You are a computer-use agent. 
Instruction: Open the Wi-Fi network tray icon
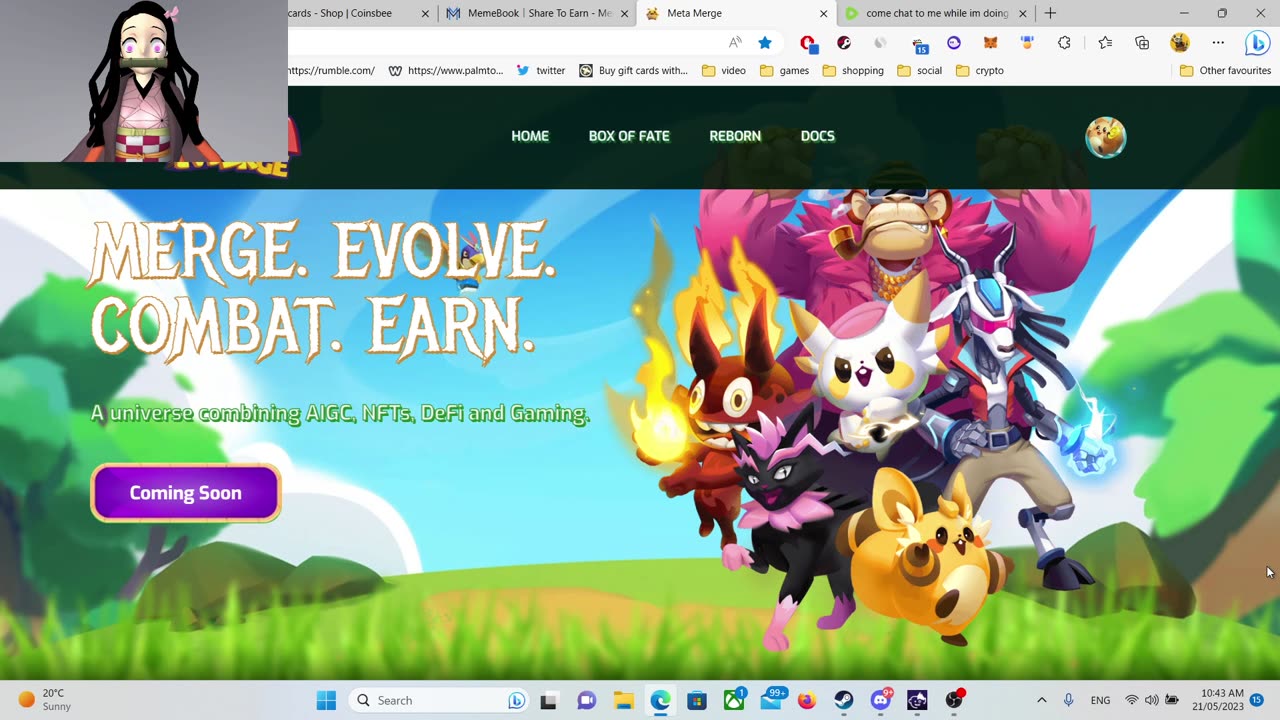[x=1132, y=700]
